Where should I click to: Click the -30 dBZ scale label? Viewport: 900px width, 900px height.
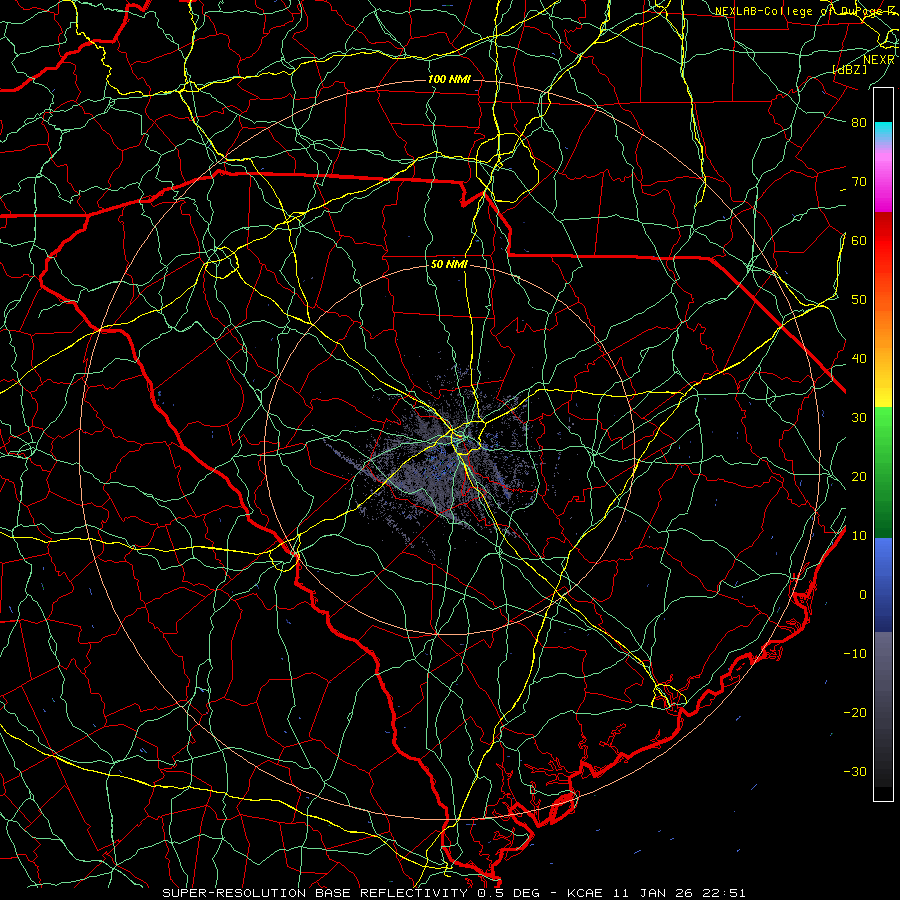(855, 772)
